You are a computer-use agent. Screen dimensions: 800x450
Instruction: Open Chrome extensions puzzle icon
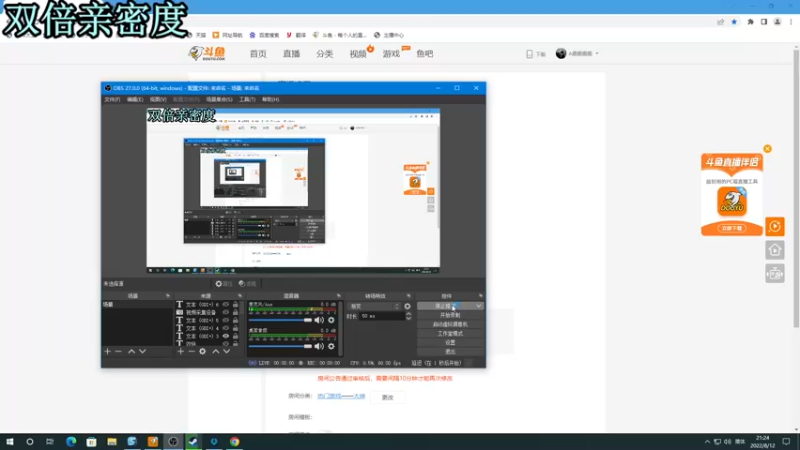[x=751, y=22]
